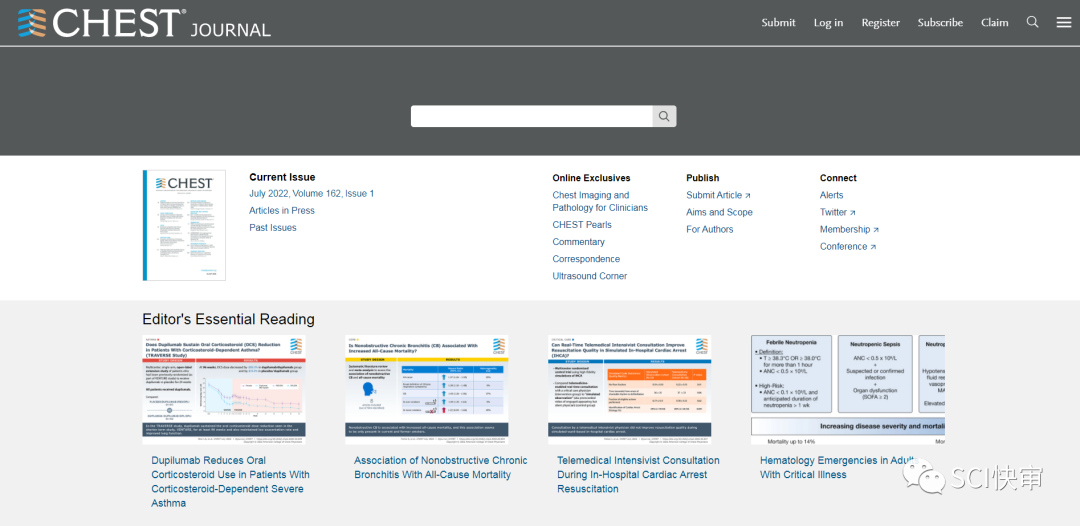Open Dupilumab Reduces Oral Corticosteroid Use article
The width and height of the screenshot is (1080, 526).
point(231,482)
